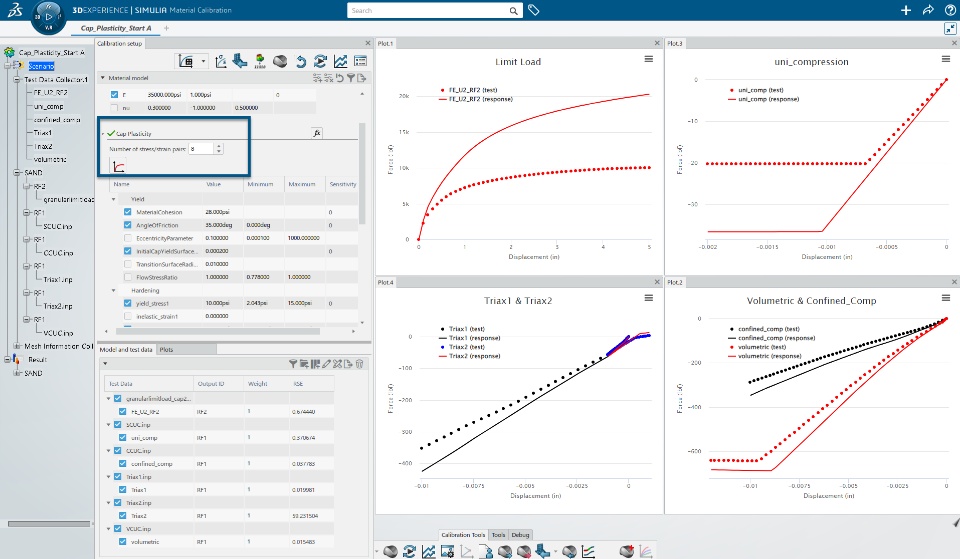The width and height of the screenshot is (960, 559).
Task: Select the Calibration Tools tab
Action: point(463,535)
